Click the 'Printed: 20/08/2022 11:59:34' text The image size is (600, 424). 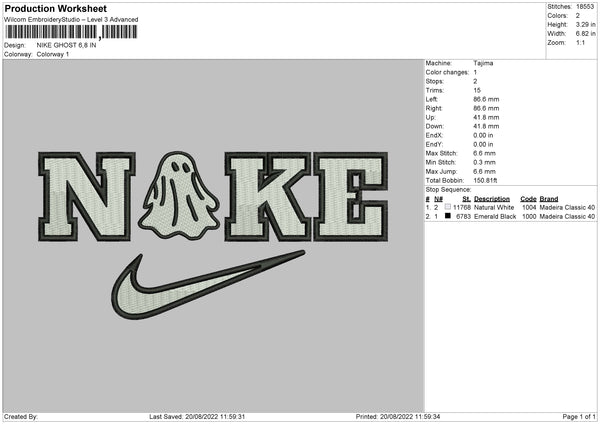click(398, 417)
